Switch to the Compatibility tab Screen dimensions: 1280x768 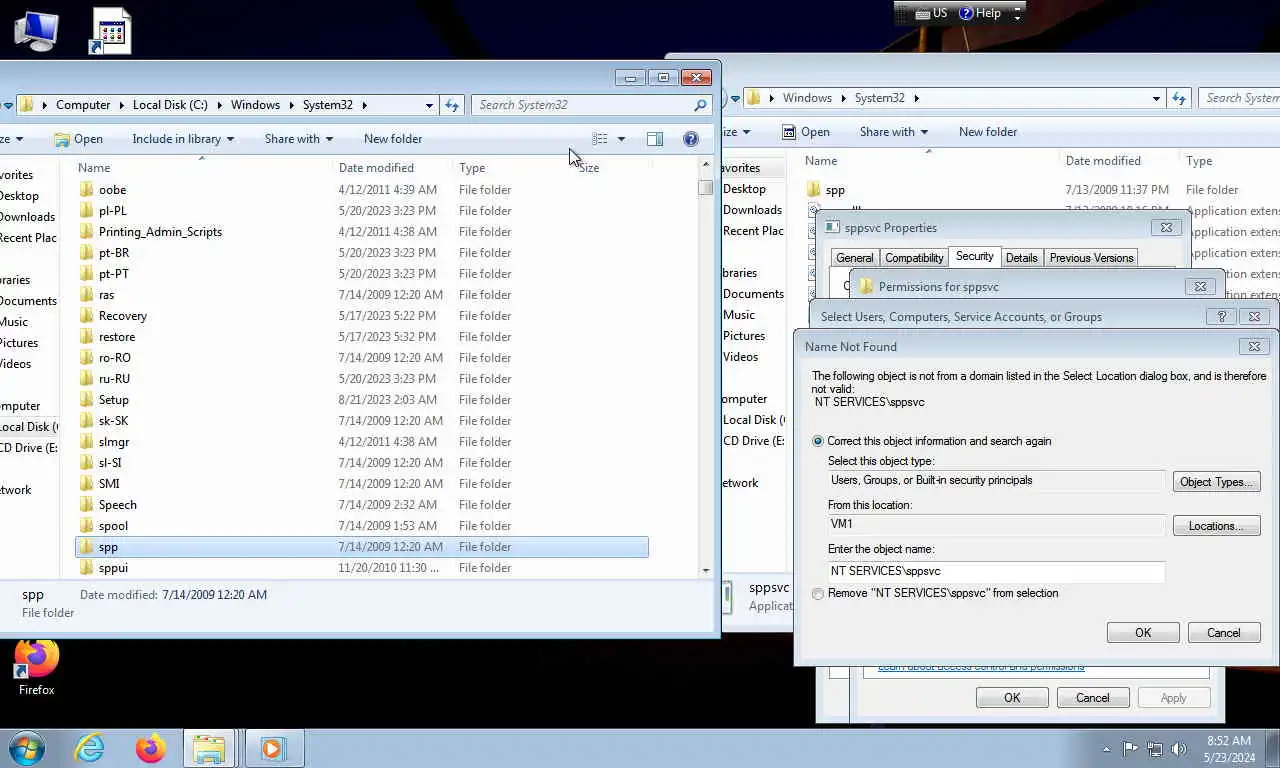point(914,258)
